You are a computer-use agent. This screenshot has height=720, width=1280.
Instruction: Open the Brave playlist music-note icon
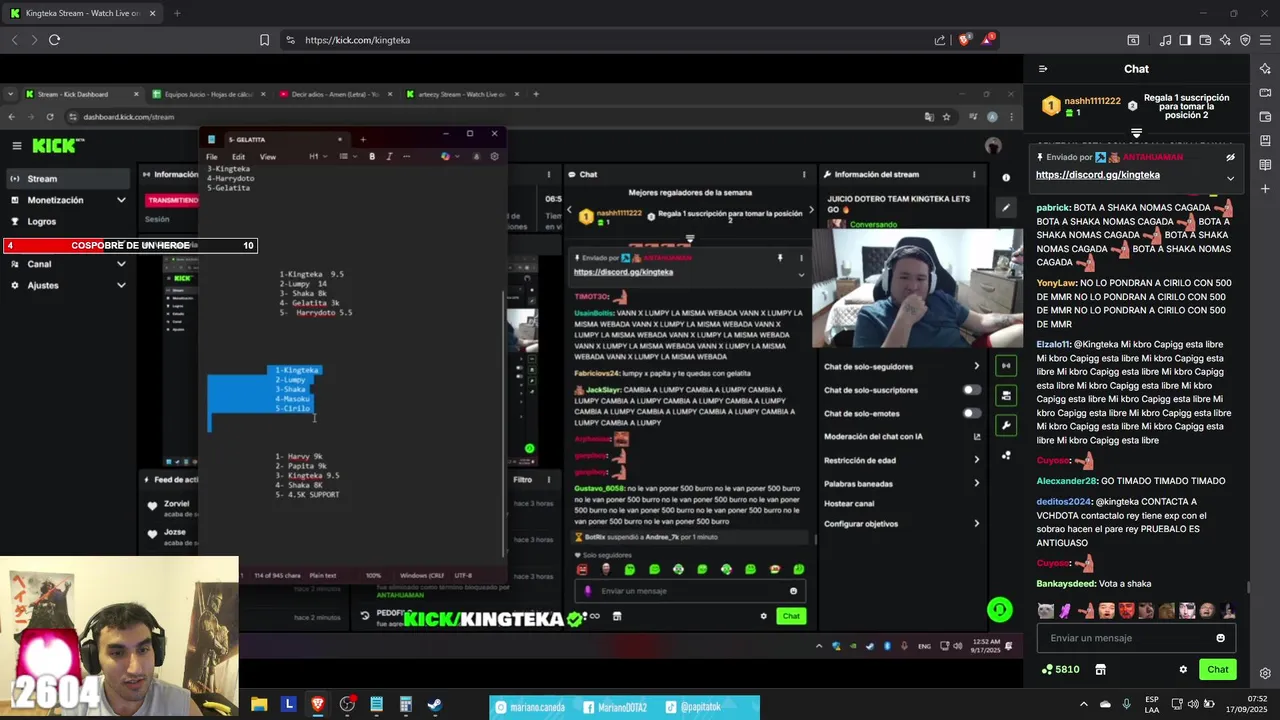tap(1165, 40)
